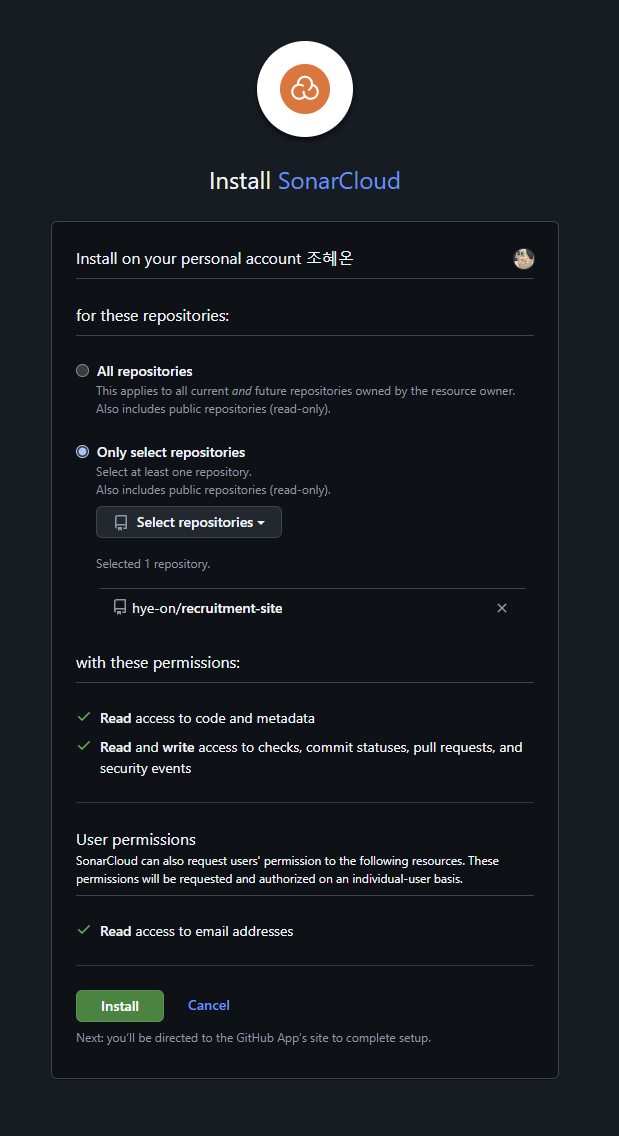Click checkmark next to read and write access

[x=84, y=746]
